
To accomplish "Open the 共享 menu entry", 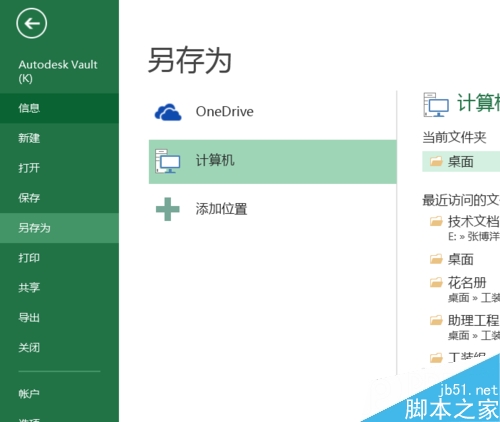I will coord(59,288).
